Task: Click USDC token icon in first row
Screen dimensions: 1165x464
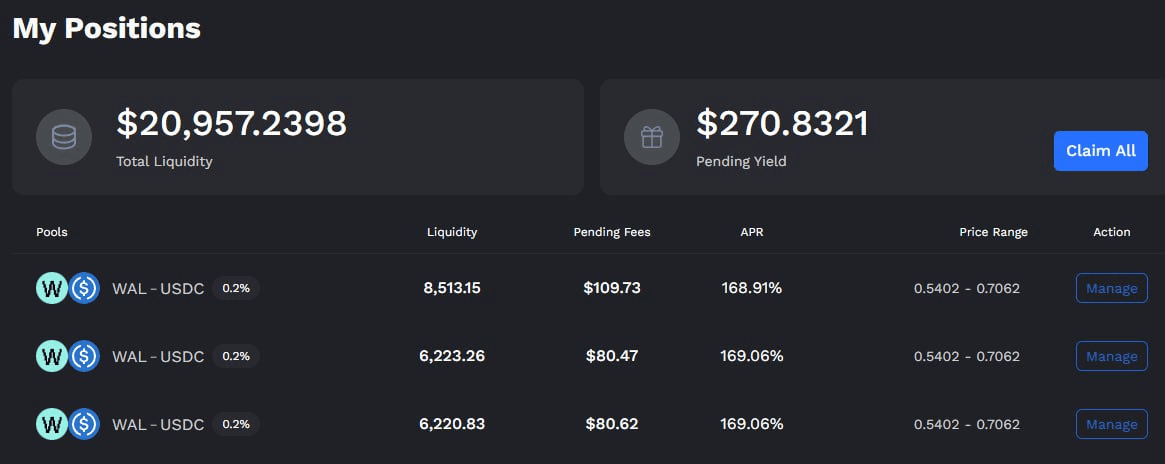Action: pyautogui.click(x=84, y=288)
